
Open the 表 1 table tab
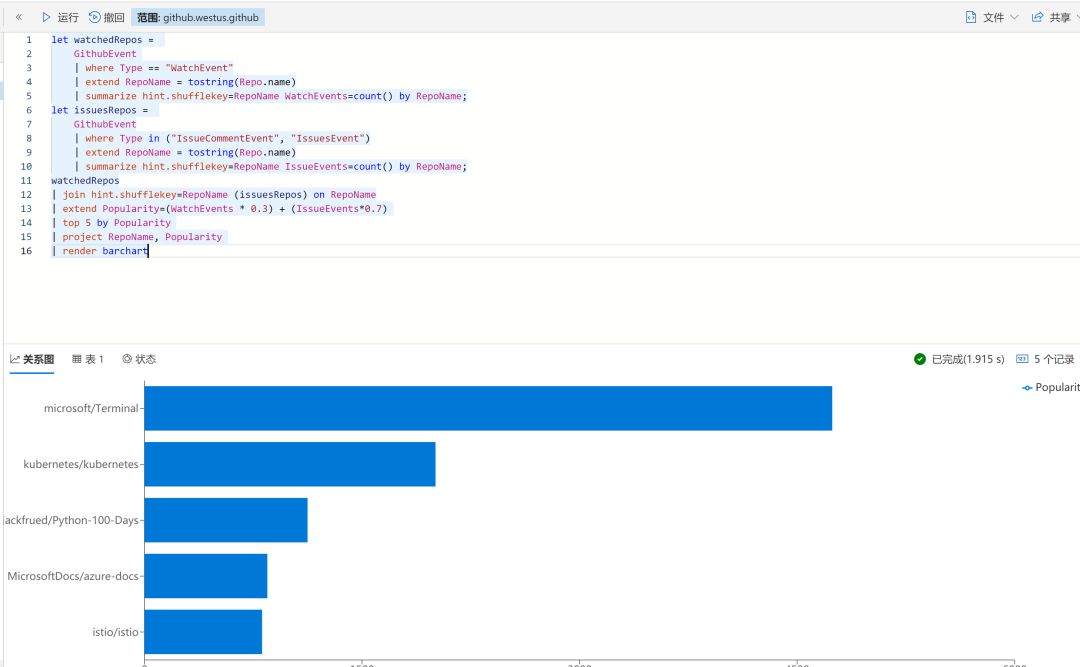point(88,359)
